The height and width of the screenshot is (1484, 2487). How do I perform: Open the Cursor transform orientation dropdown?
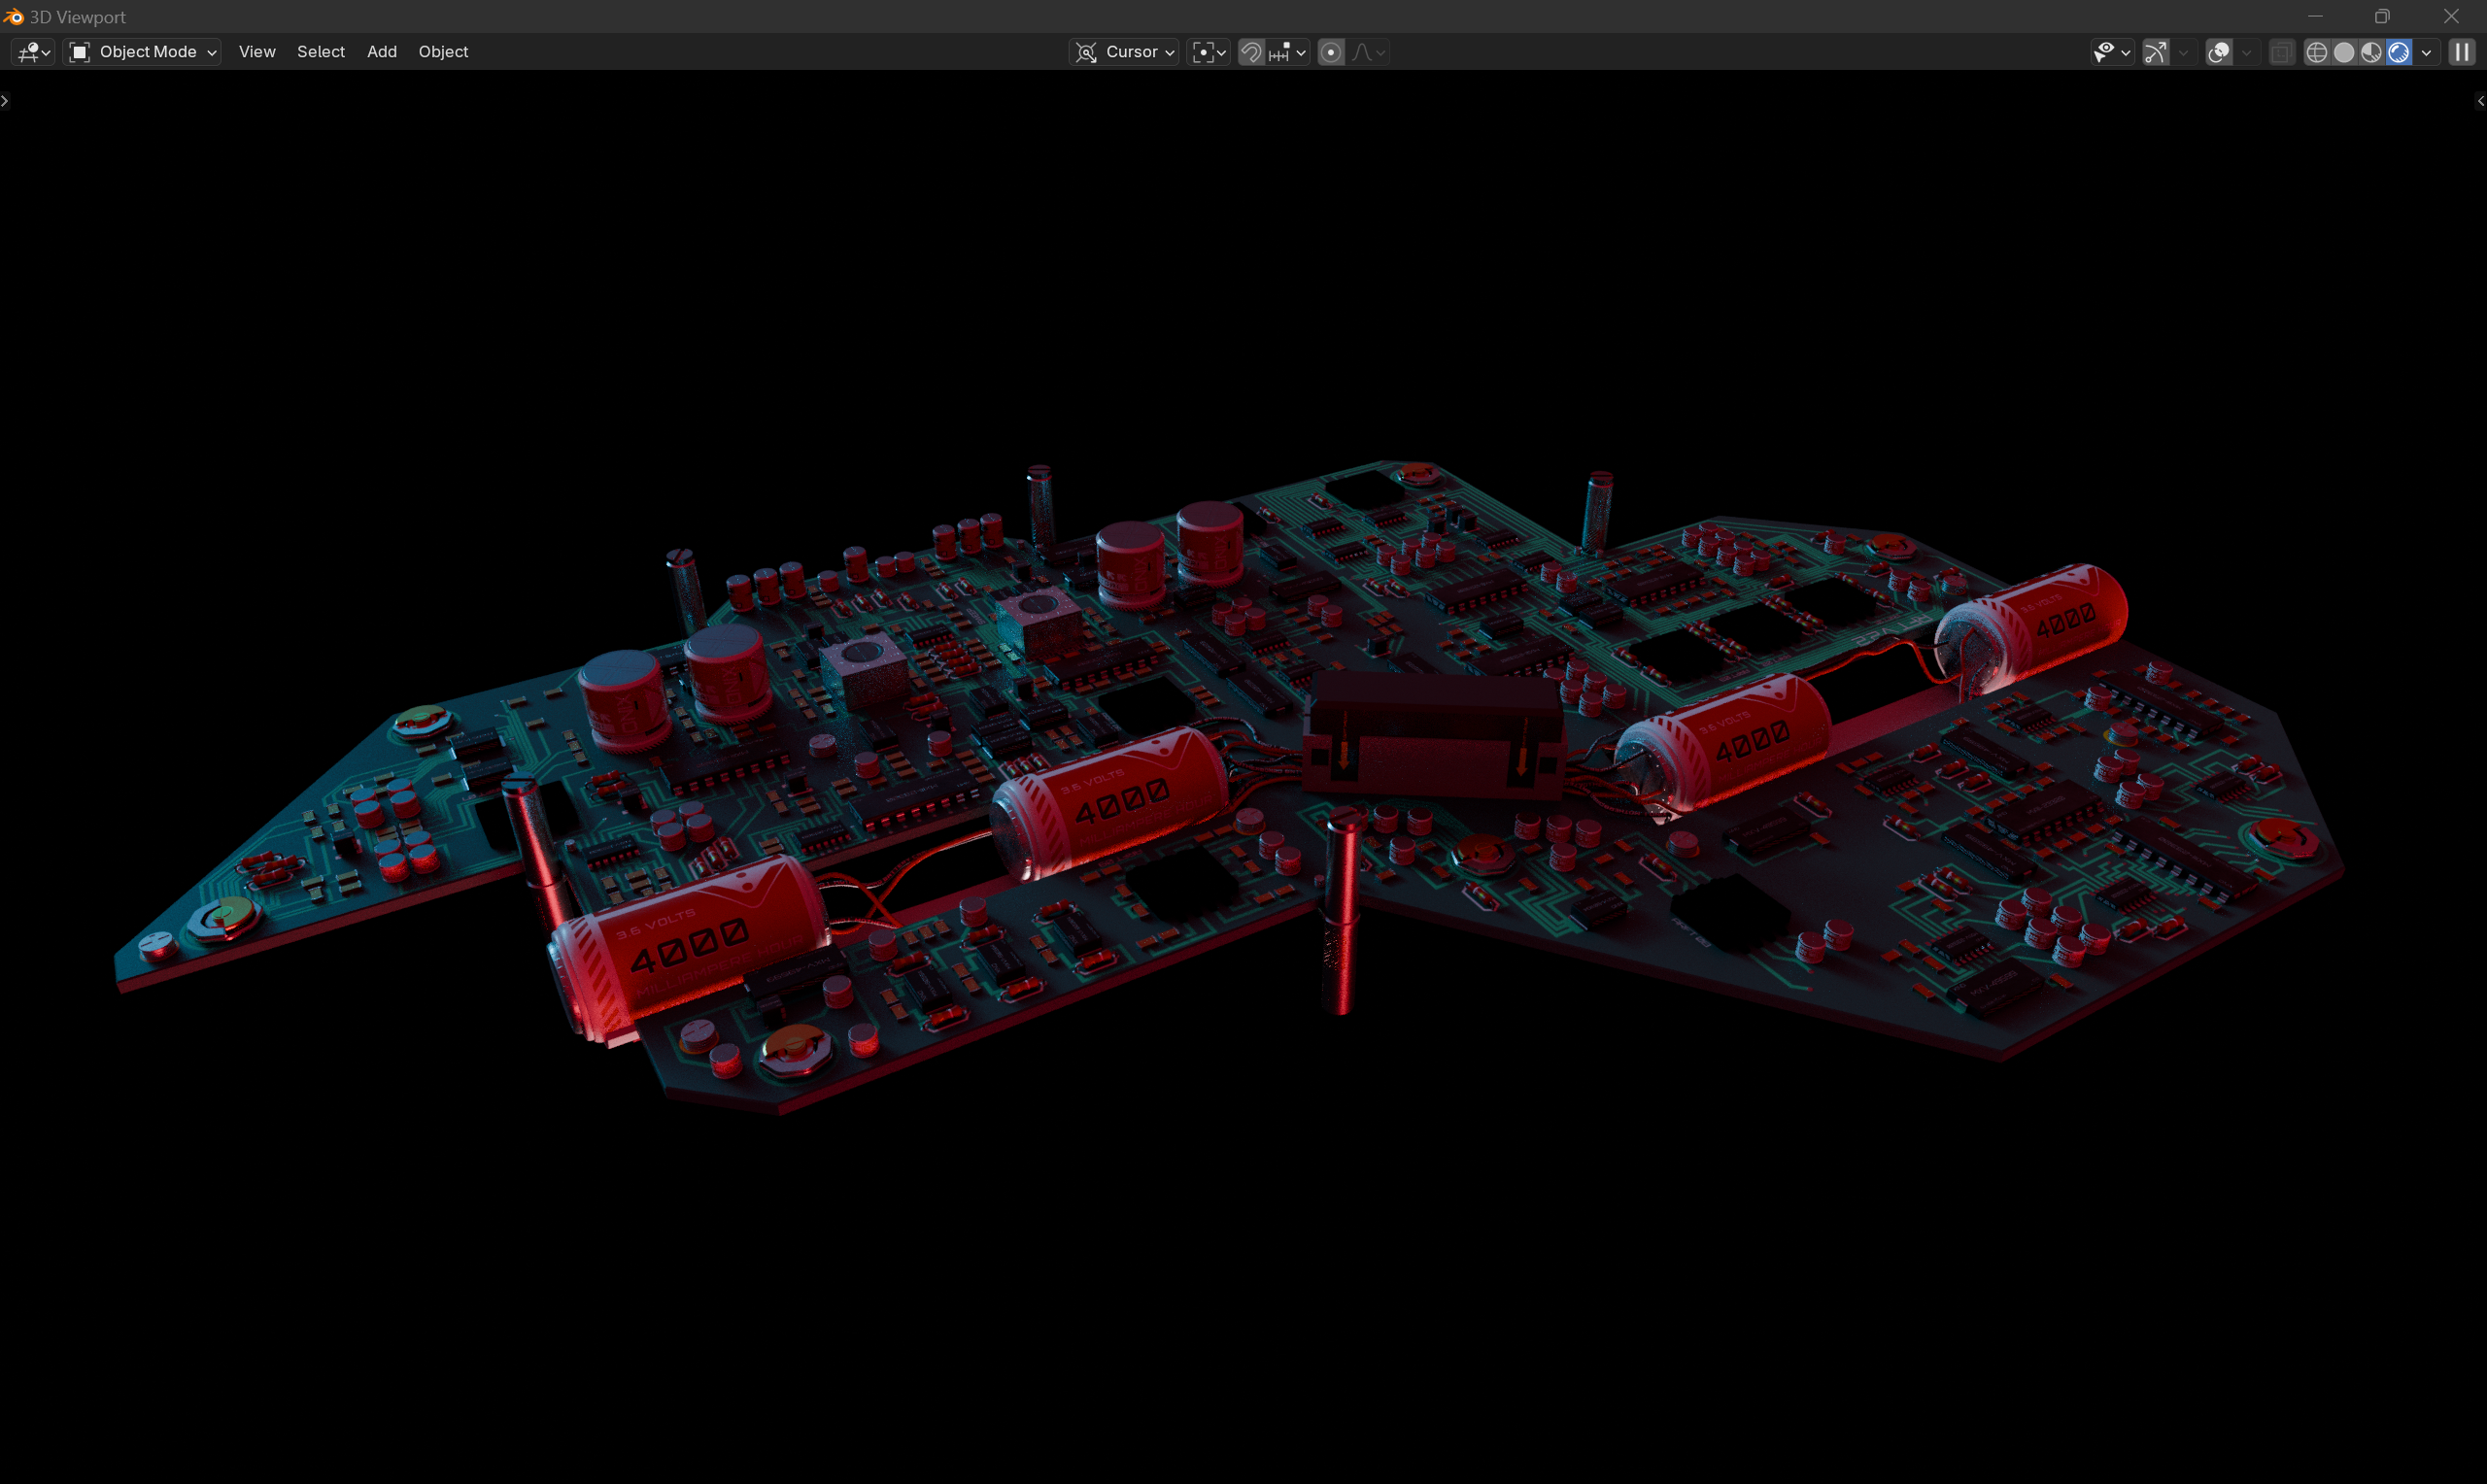[1124, 52]
